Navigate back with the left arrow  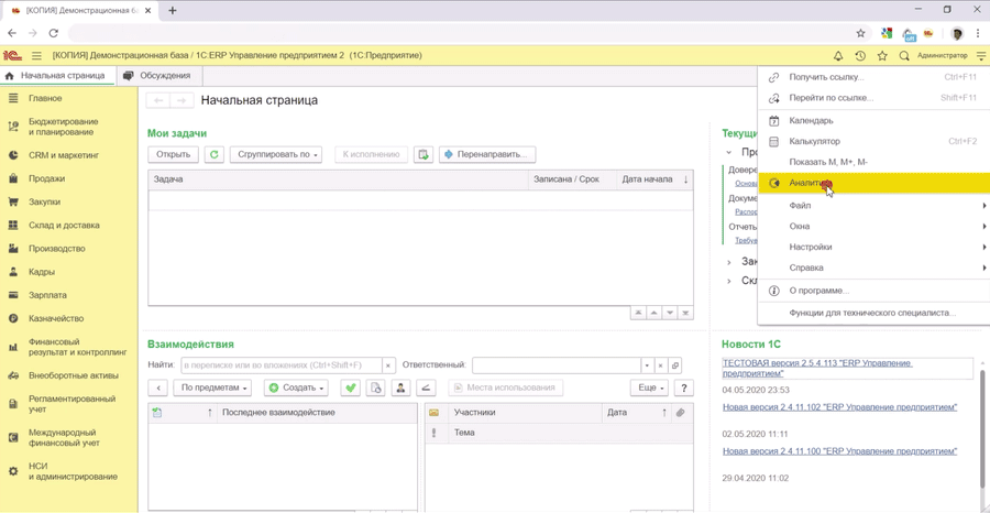(x=158, y=101)
